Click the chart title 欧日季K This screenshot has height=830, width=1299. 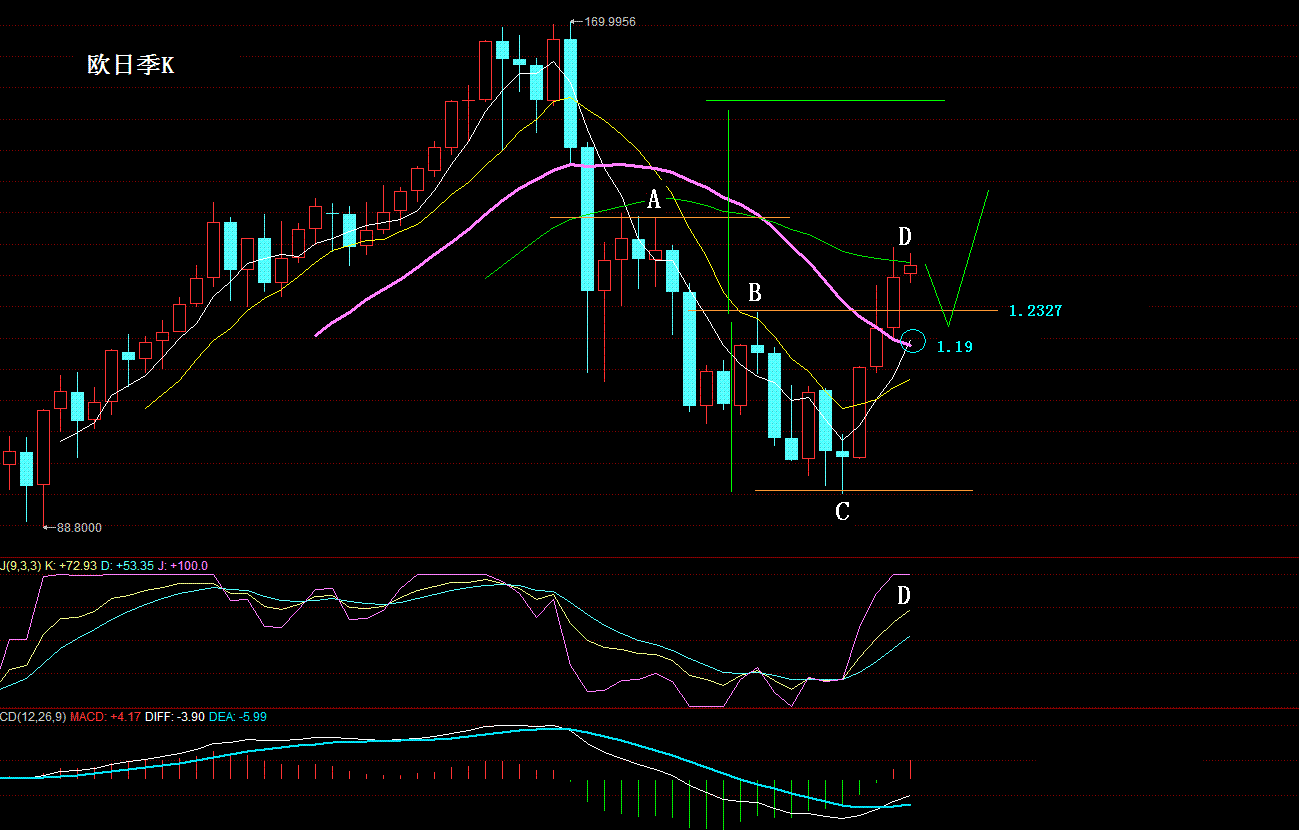pos(130,66)
